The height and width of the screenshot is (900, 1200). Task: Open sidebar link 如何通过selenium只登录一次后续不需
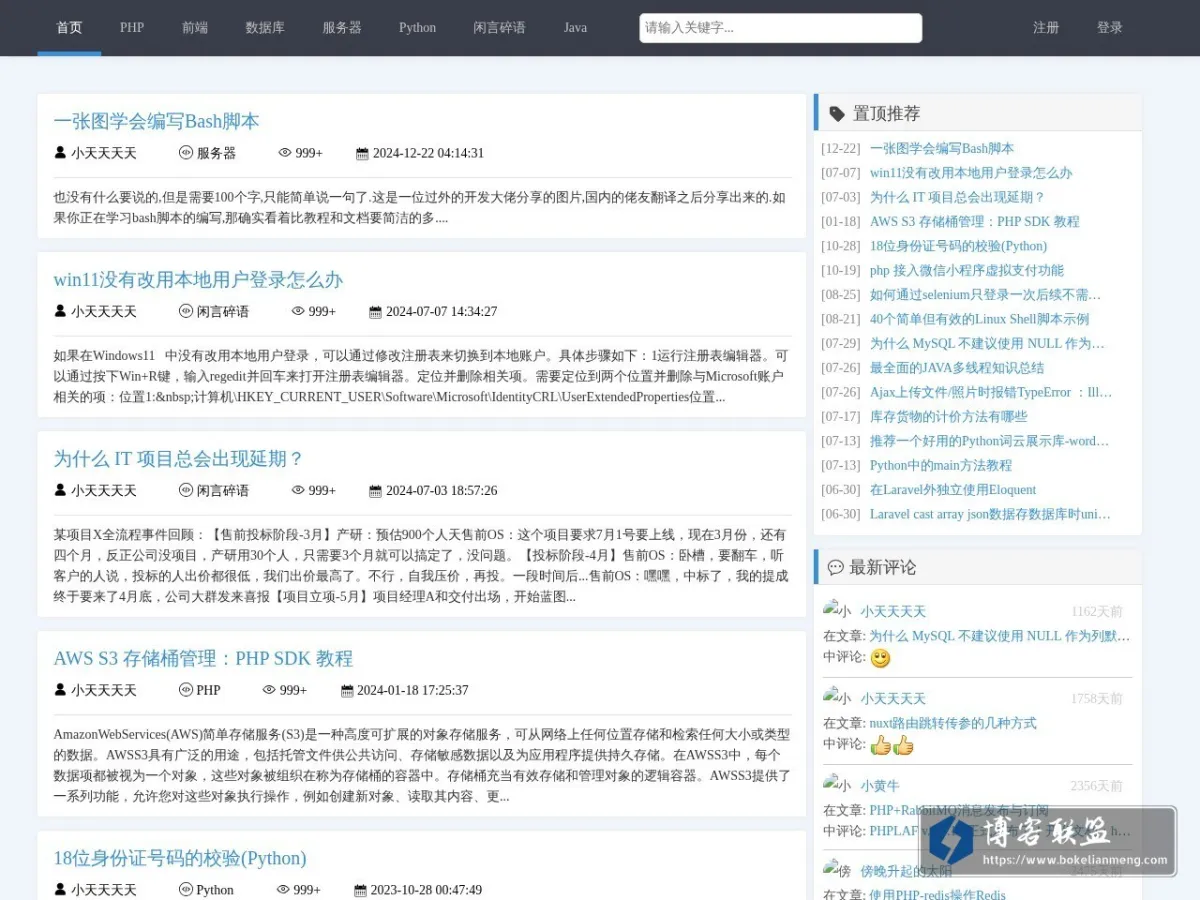(x=985, y=295)
